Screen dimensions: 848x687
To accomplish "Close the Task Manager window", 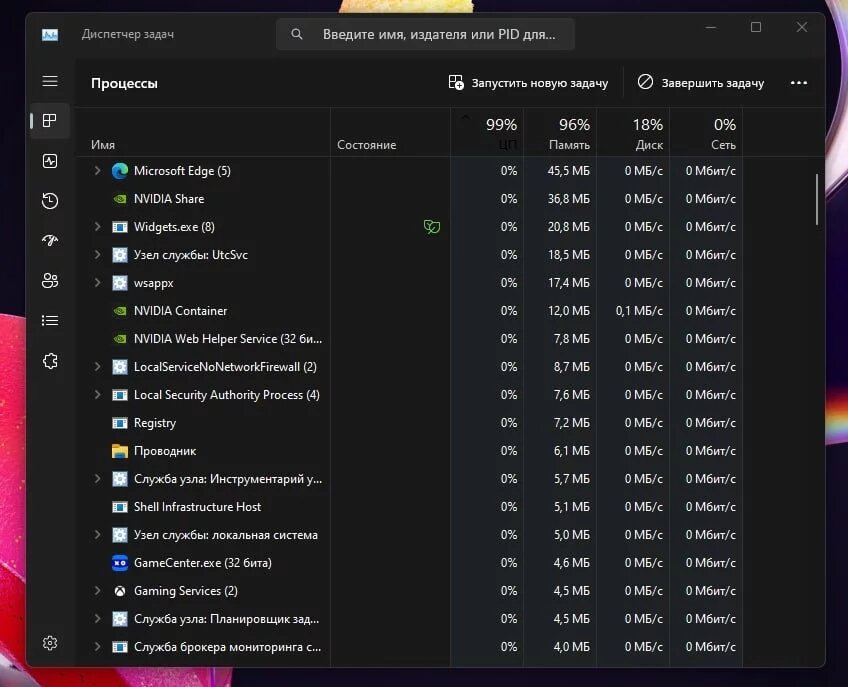I will point(801,27).
